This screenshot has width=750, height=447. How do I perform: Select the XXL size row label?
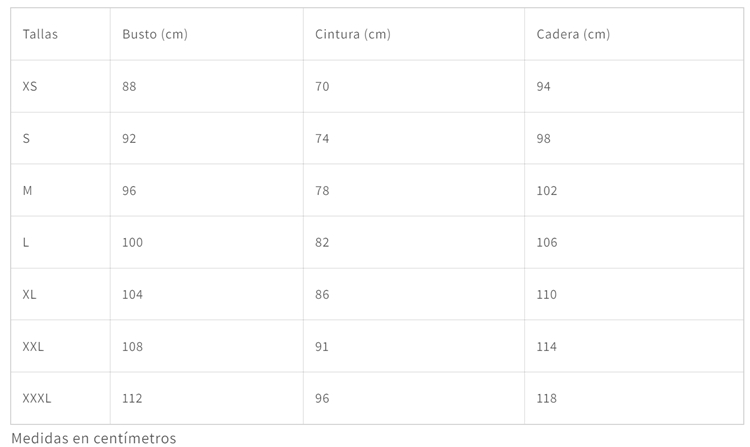[33, 346]
